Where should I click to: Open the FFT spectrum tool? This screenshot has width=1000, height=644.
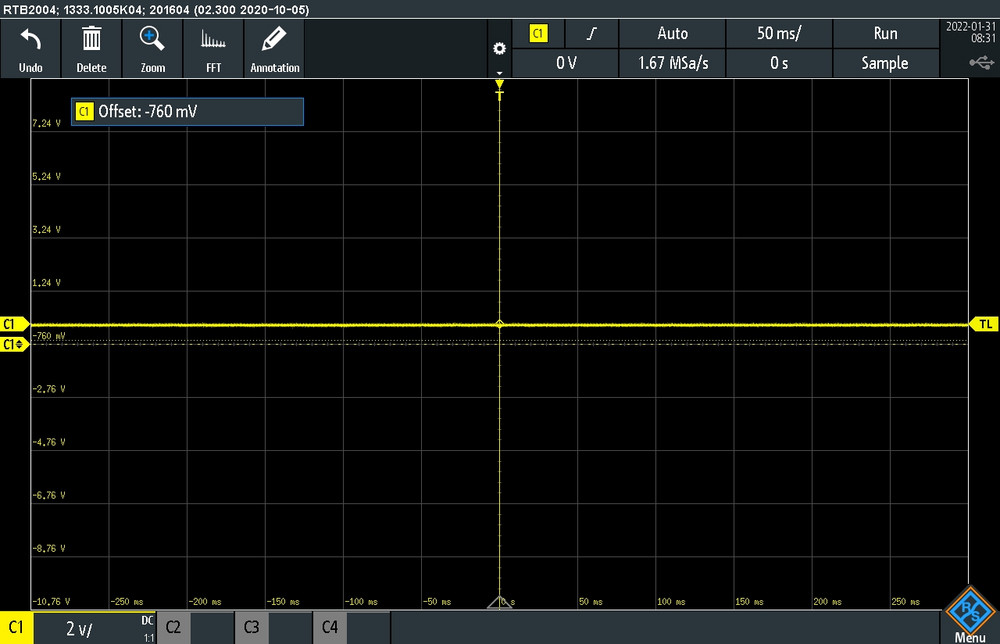click(213, 49)
